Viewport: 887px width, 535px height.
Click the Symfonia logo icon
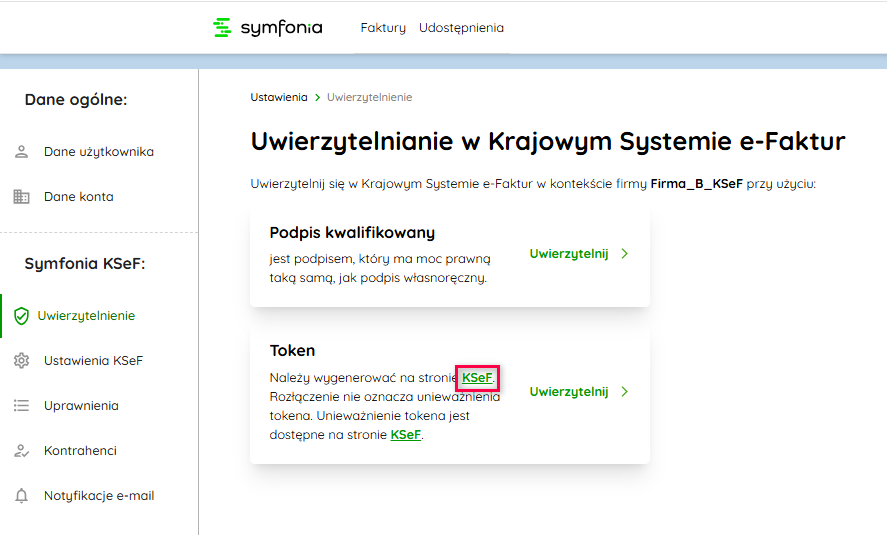[223, 28]
